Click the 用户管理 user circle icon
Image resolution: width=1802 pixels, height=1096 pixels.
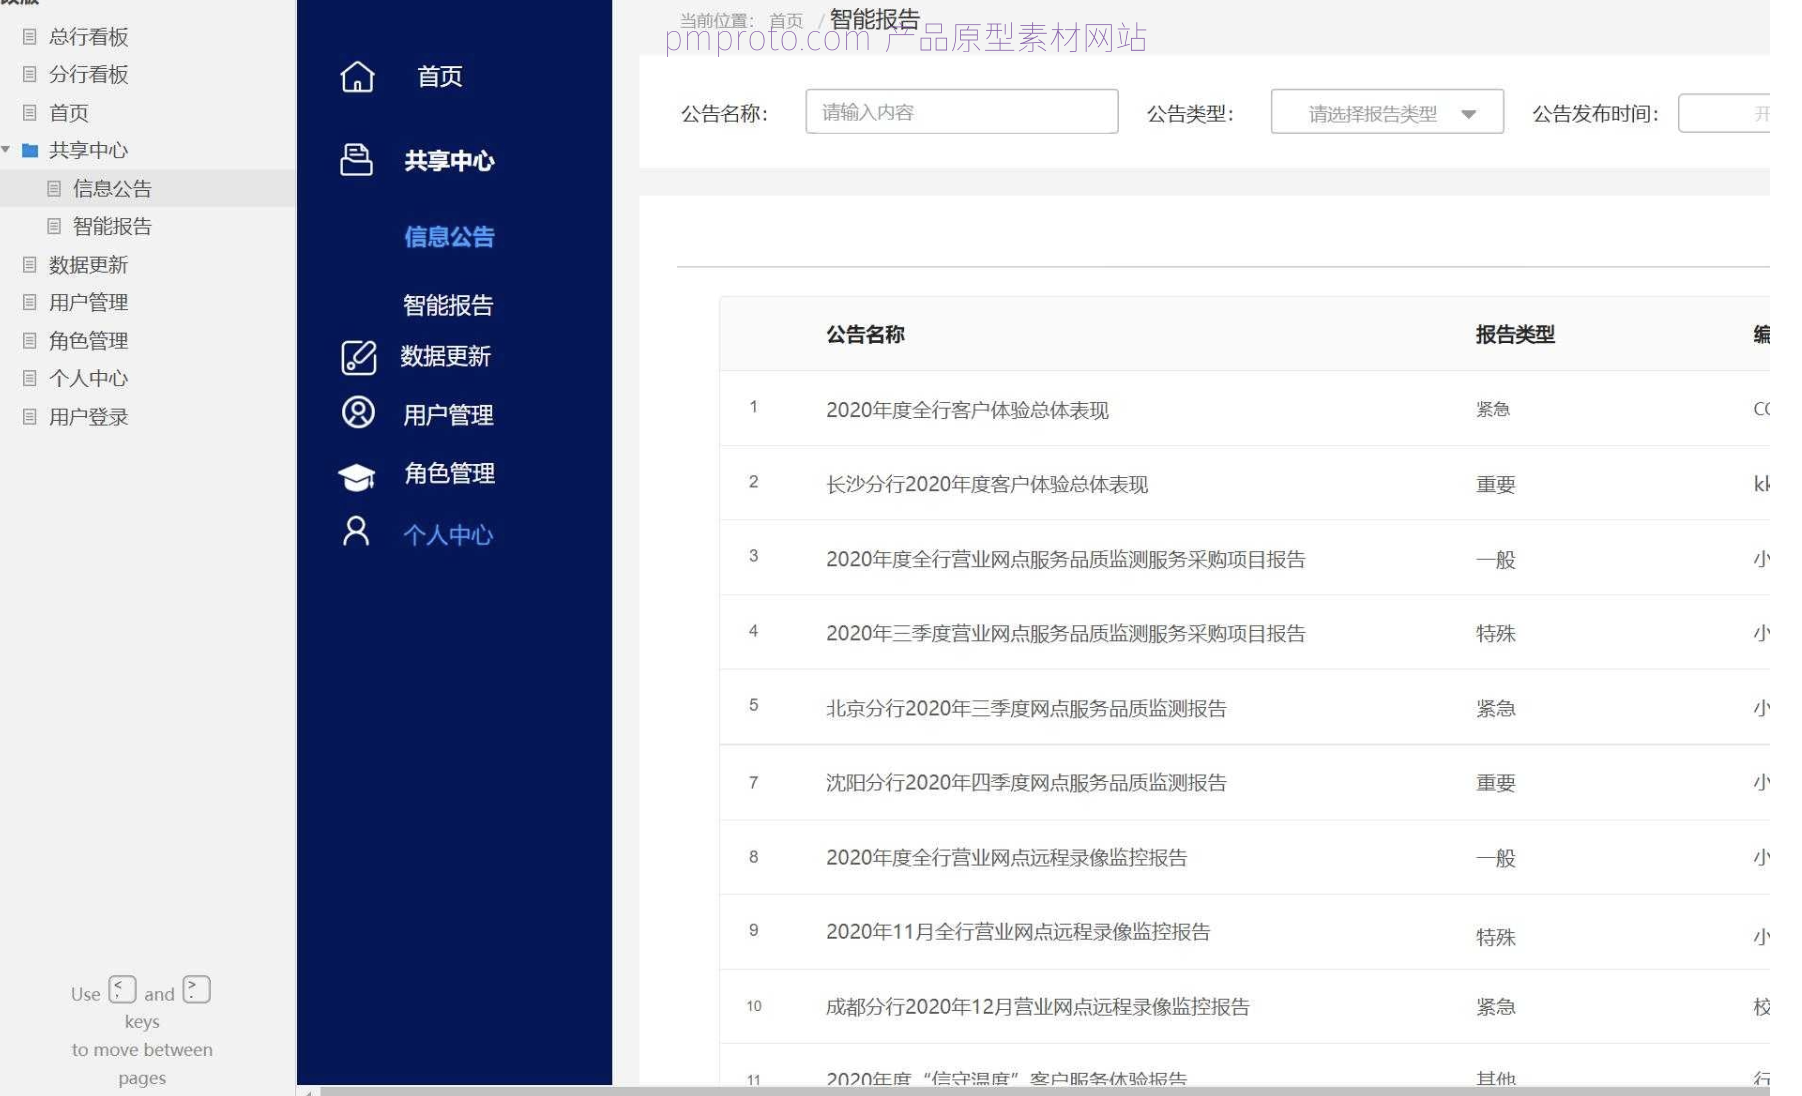point(358,412)
